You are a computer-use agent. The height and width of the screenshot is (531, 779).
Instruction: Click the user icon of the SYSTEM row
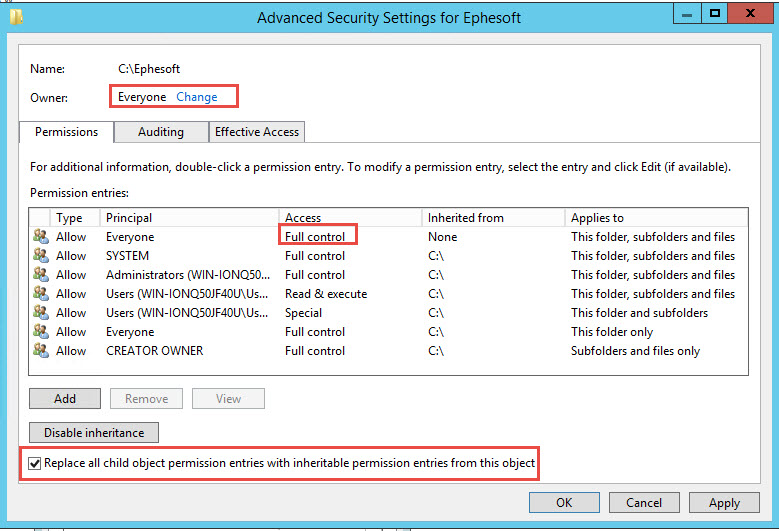click(41, 255)
